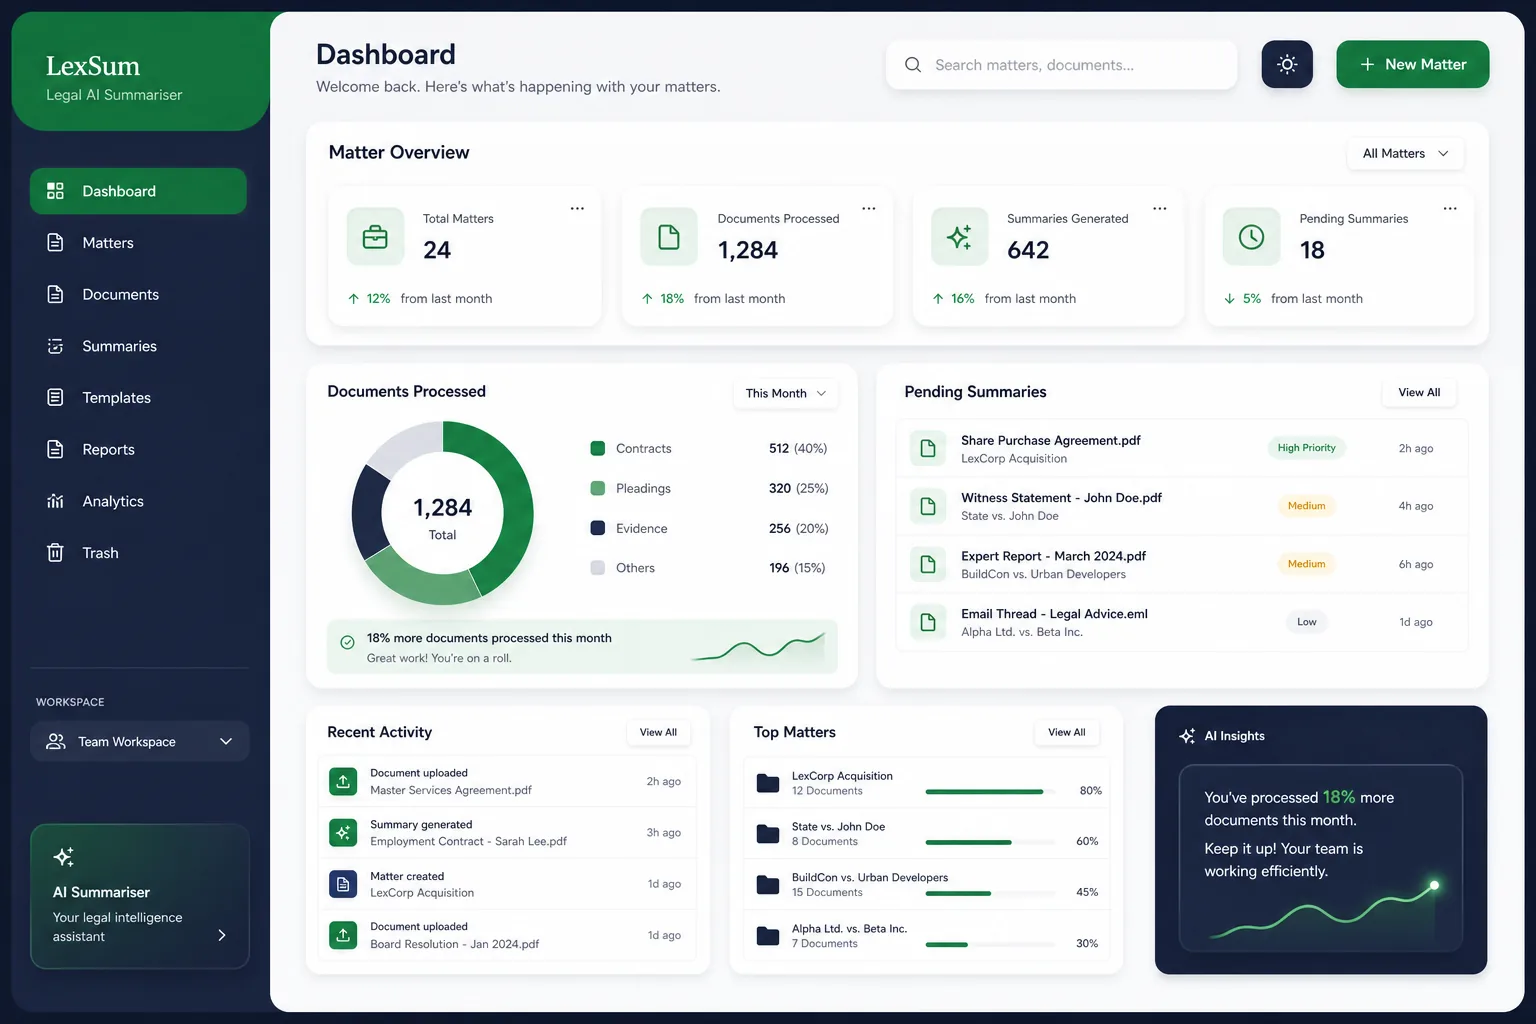The image size is (1536, 1024).
Task: Open the Reports sidebar item
Action: click(138, 449)
